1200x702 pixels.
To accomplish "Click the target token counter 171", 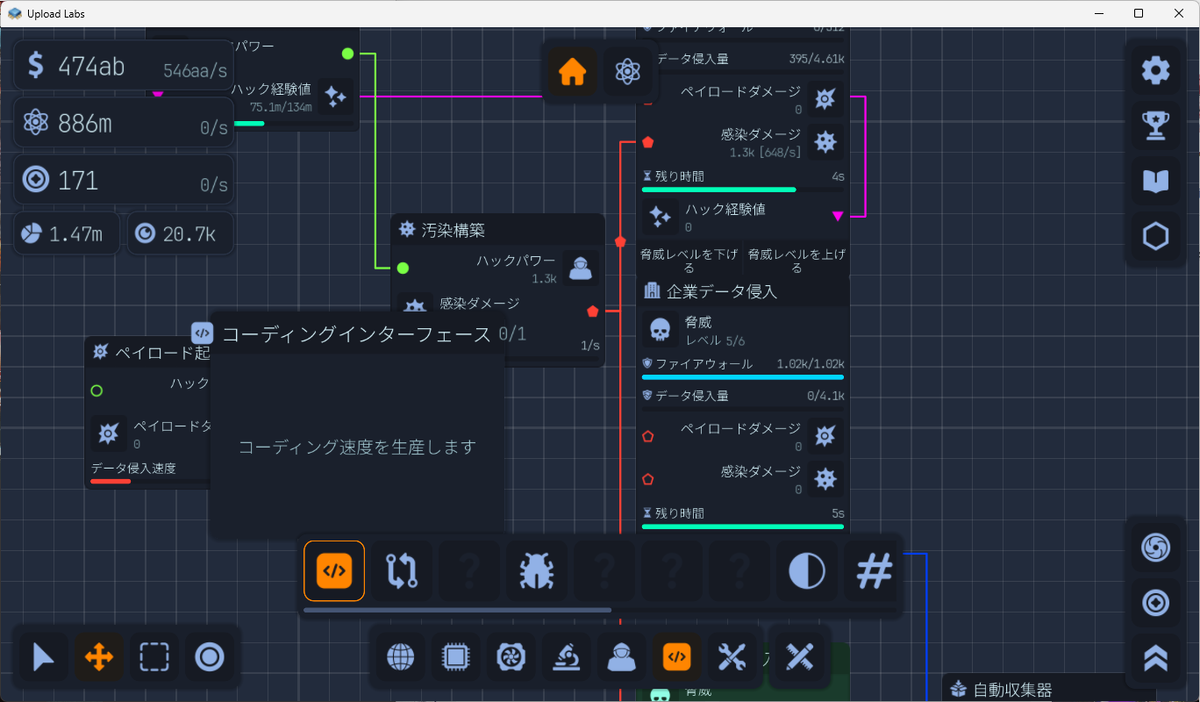I will (125, 180).
